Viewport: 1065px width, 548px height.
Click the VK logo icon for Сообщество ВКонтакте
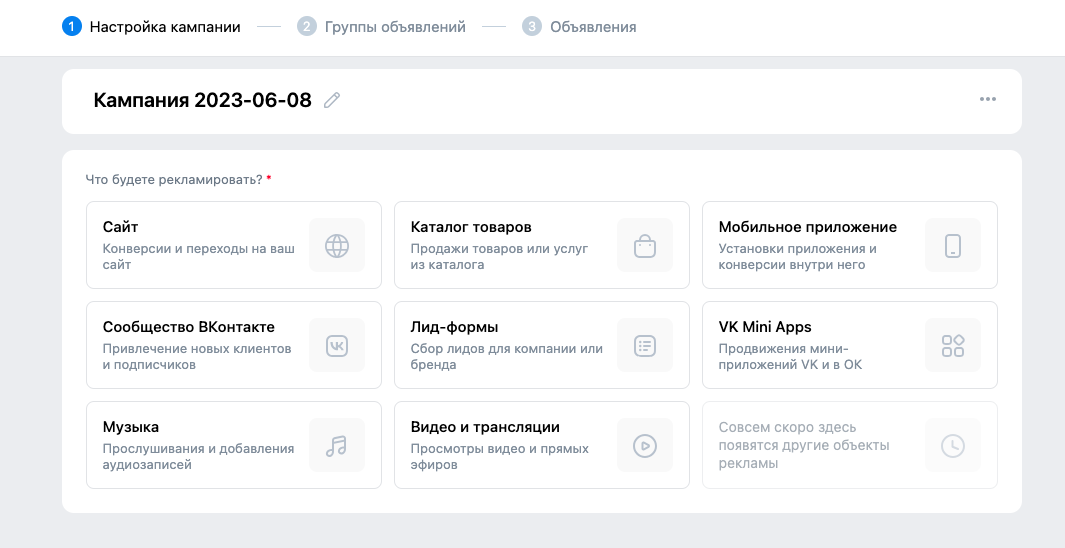337,345
